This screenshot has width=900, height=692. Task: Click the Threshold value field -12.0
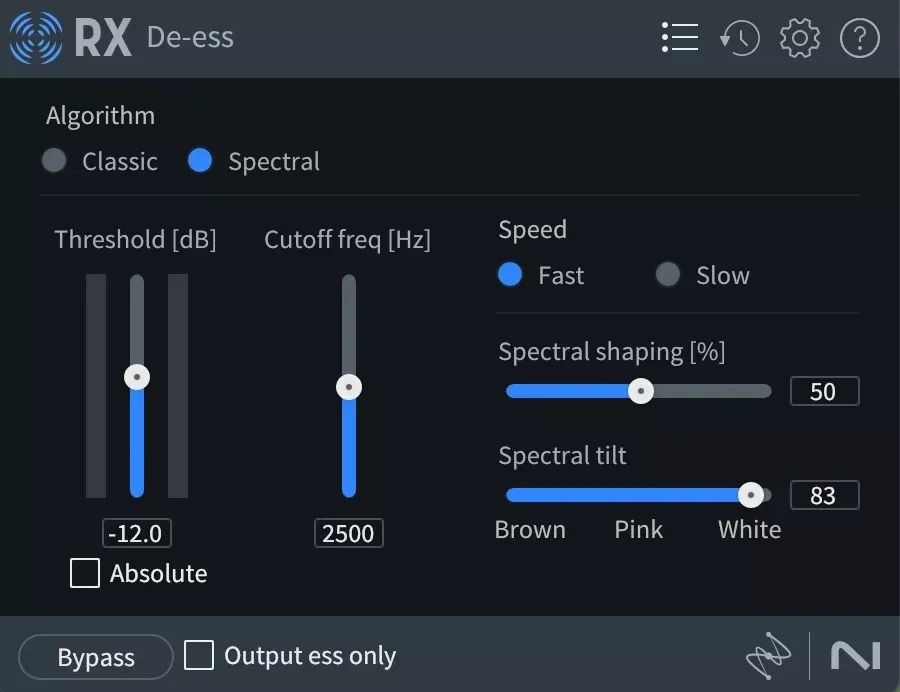pos(137,534)
